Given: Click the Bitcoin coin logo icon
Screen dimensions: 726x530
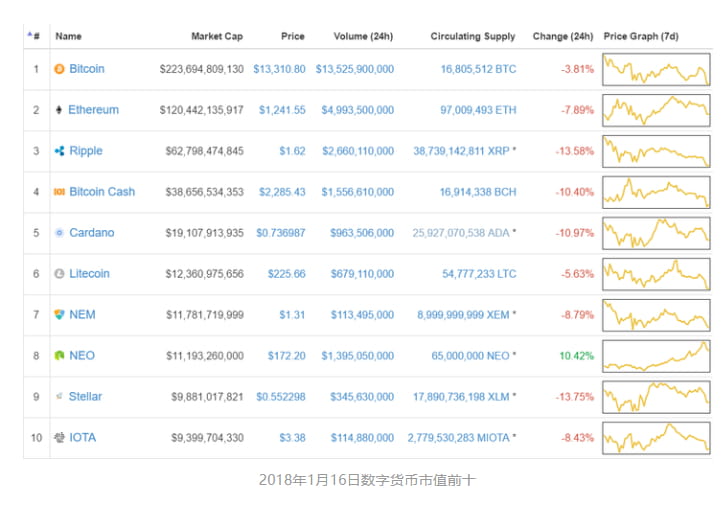Looking at the screenshot, I should click(59, 69).
